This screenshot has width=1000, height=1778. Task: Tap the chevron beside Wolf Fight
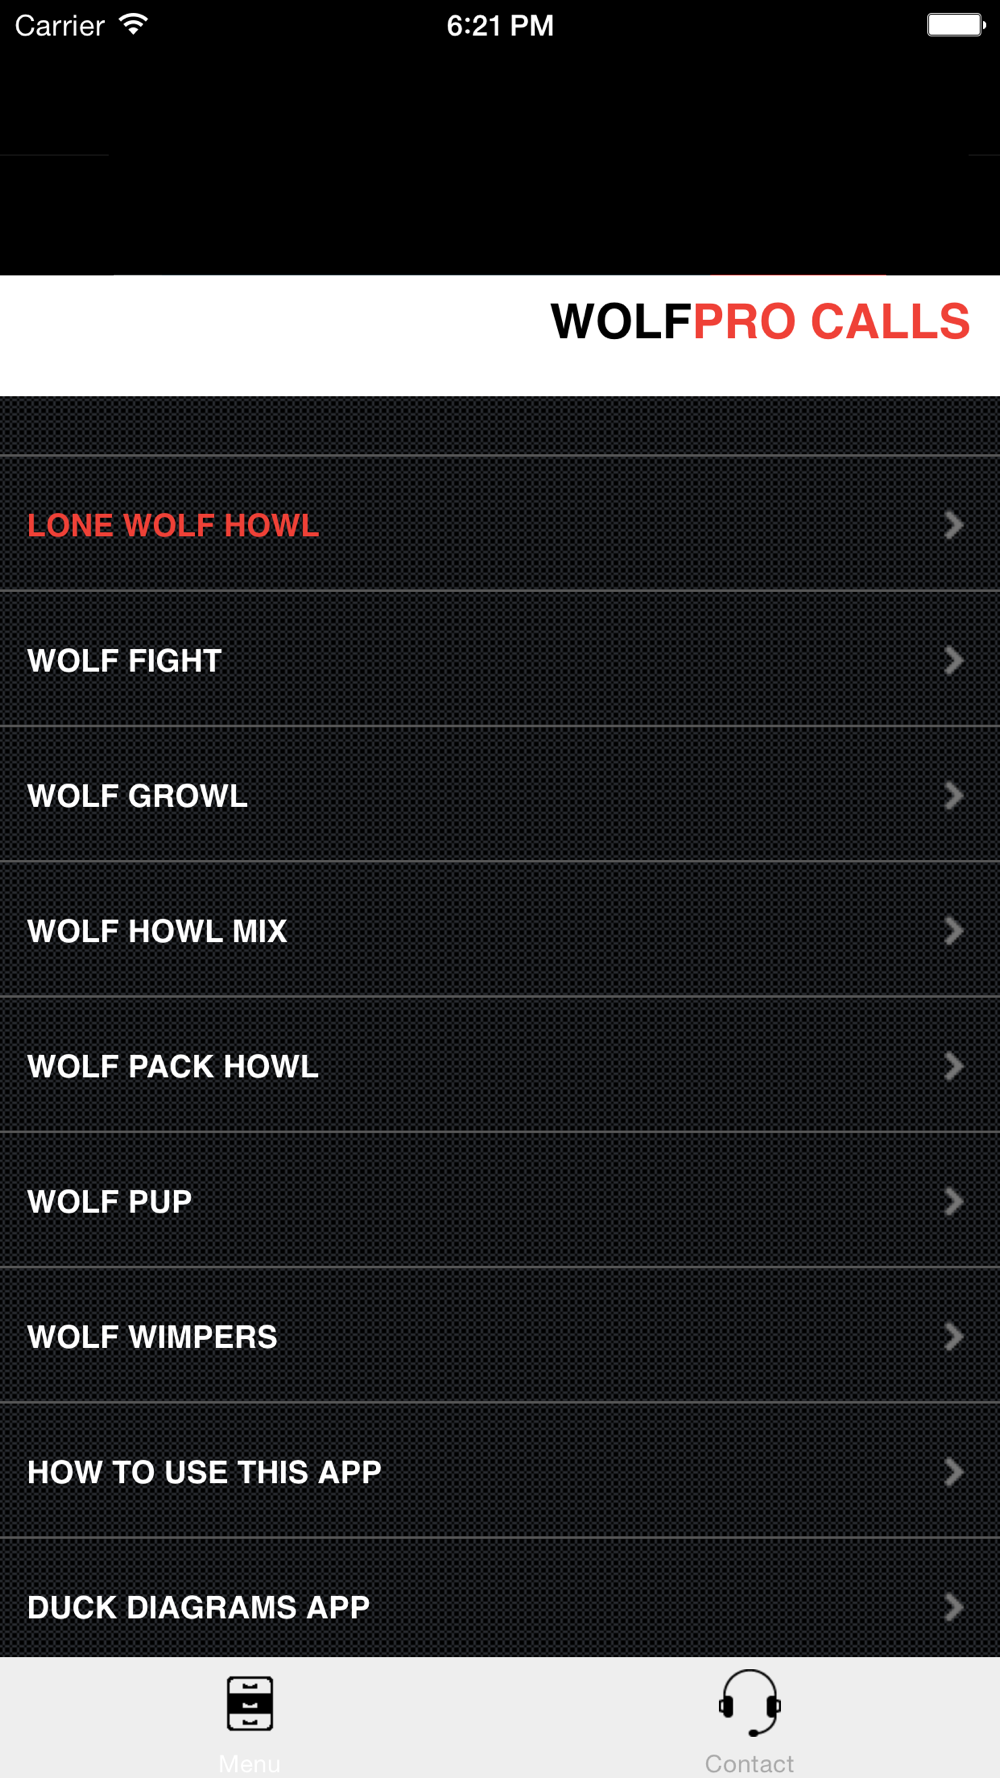coord(954,660)
